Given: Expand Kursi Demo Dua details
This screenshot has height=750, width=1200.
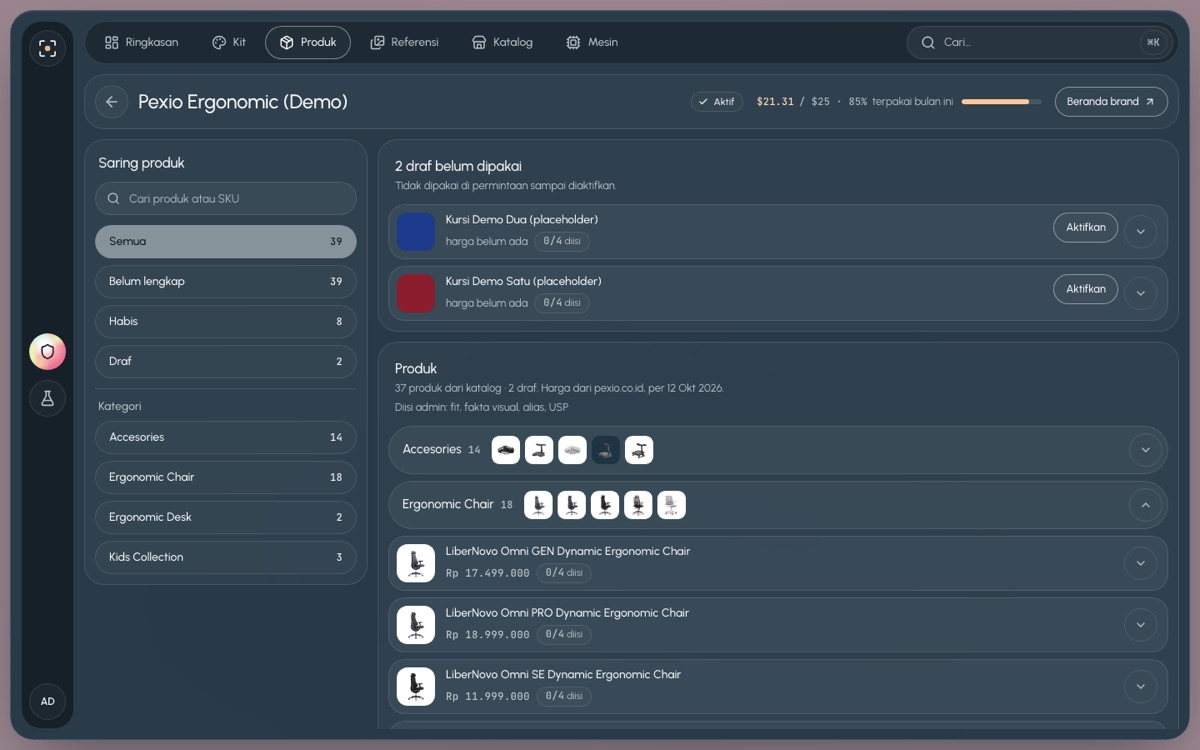Looking at the screenshot, I should click(x=1140, y=232).
